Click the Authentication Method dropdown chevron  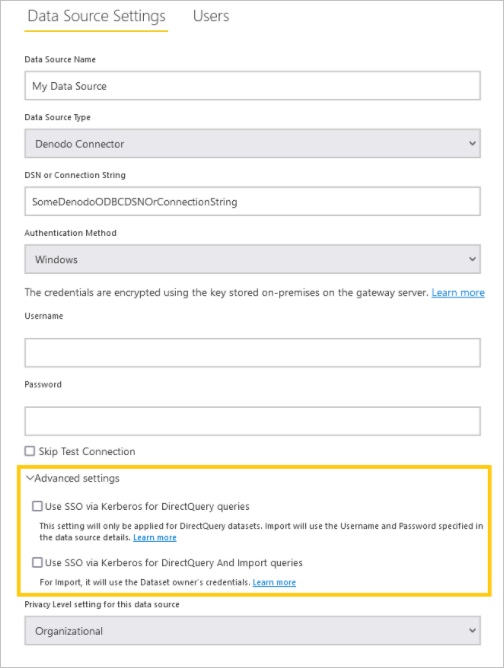point(472,259)
